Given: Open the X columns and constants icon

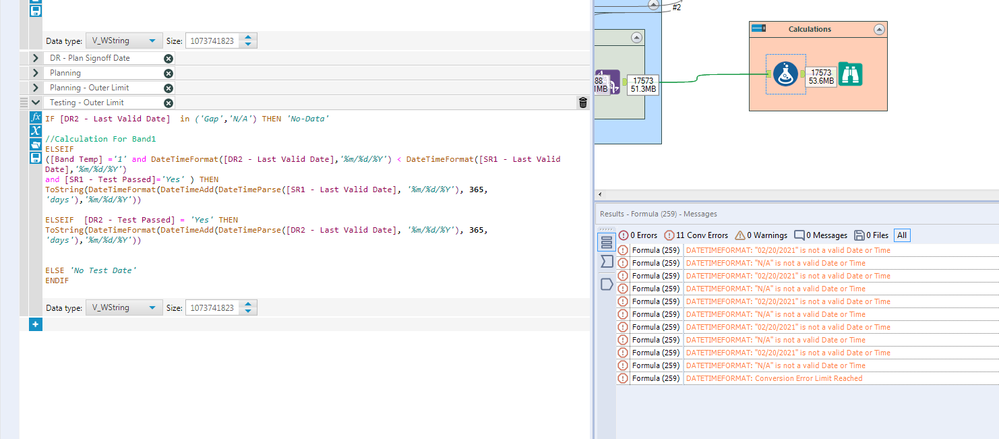Looking at the screenshot, I should tap(36, 131).
